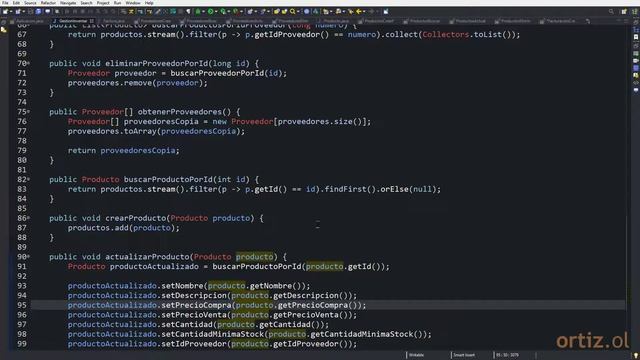Expand the Search toolbar dropdown arrow
Image resolution: width=640 pixels, height=360 pixels.
coord(298,11)
